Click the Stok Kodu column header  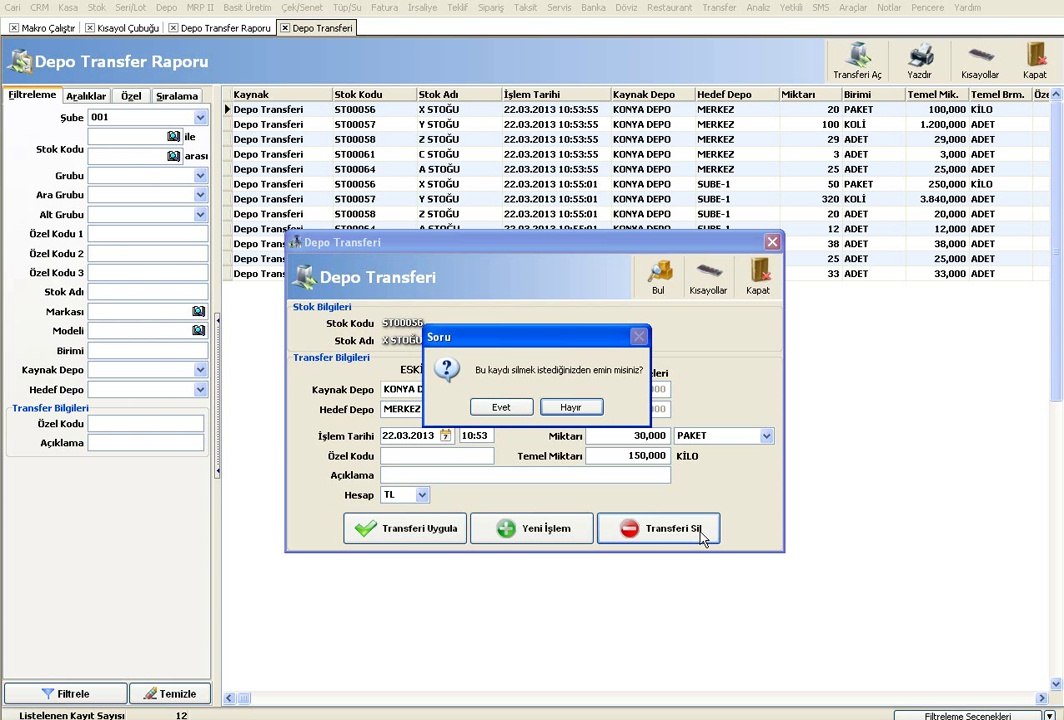pos(374,94)
